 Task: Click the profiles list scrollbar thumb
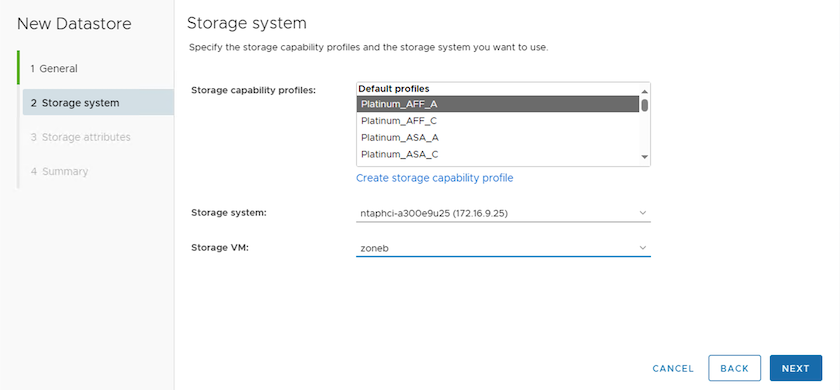tap(644, 105)
